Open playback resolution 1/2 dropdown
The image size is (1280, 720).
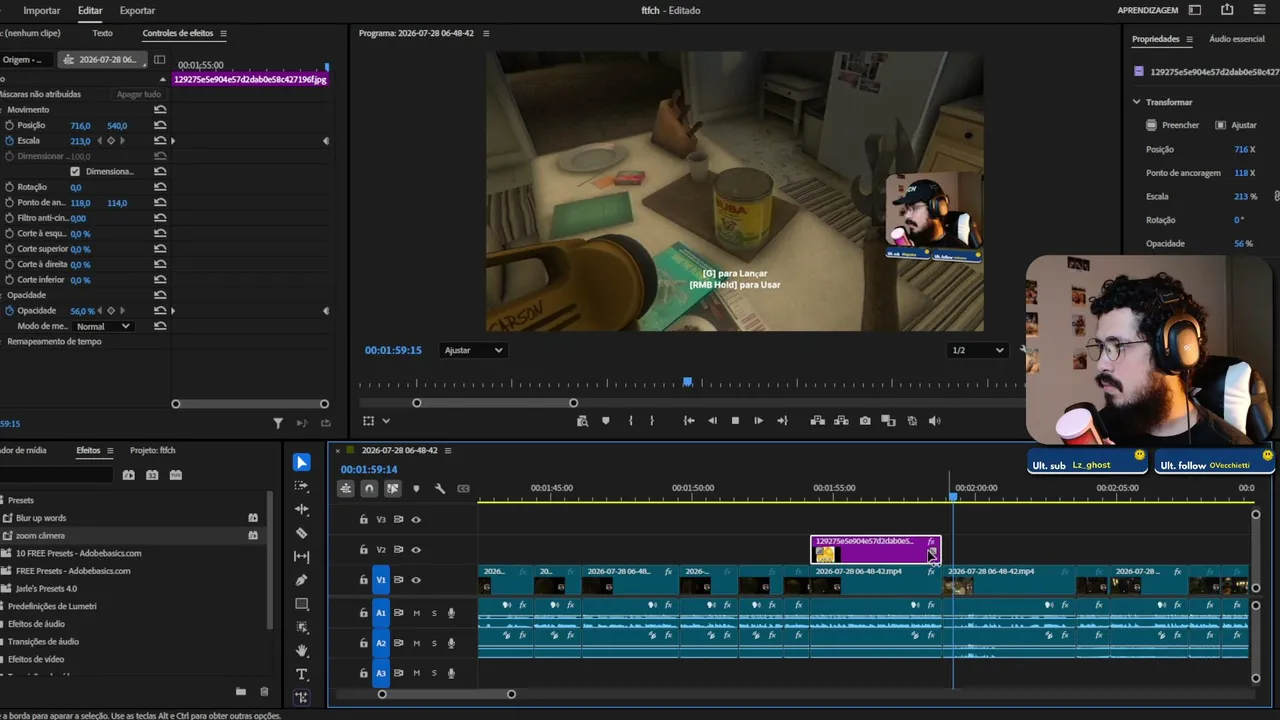(x=978, y=350)
